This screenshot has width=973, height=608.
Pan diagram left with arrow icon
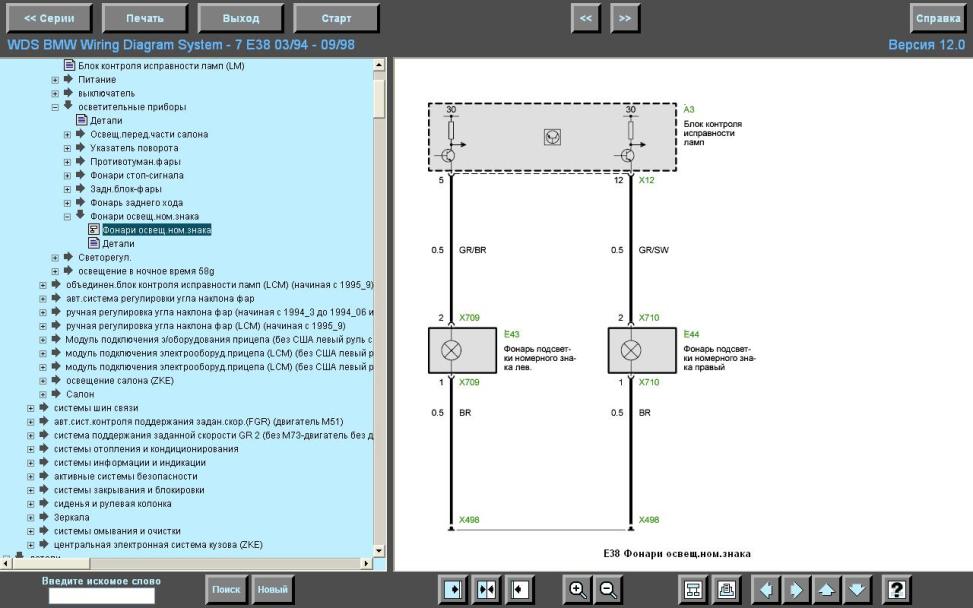(766, 589)
